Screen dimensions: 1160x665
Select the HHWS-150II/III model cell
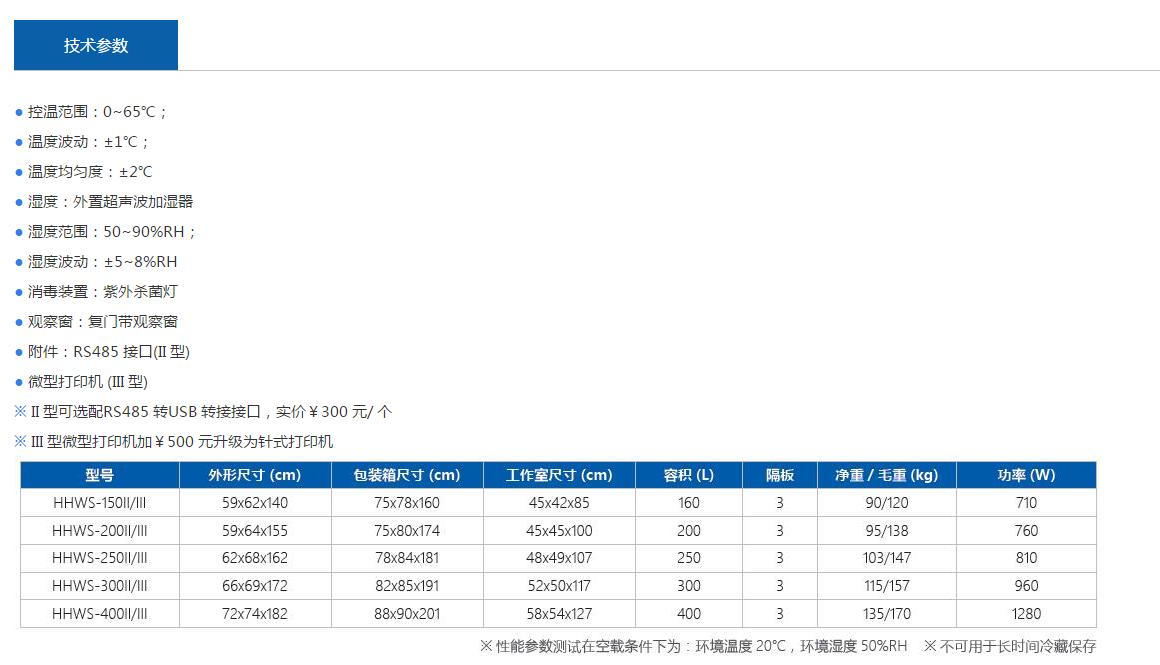point(100,503)
